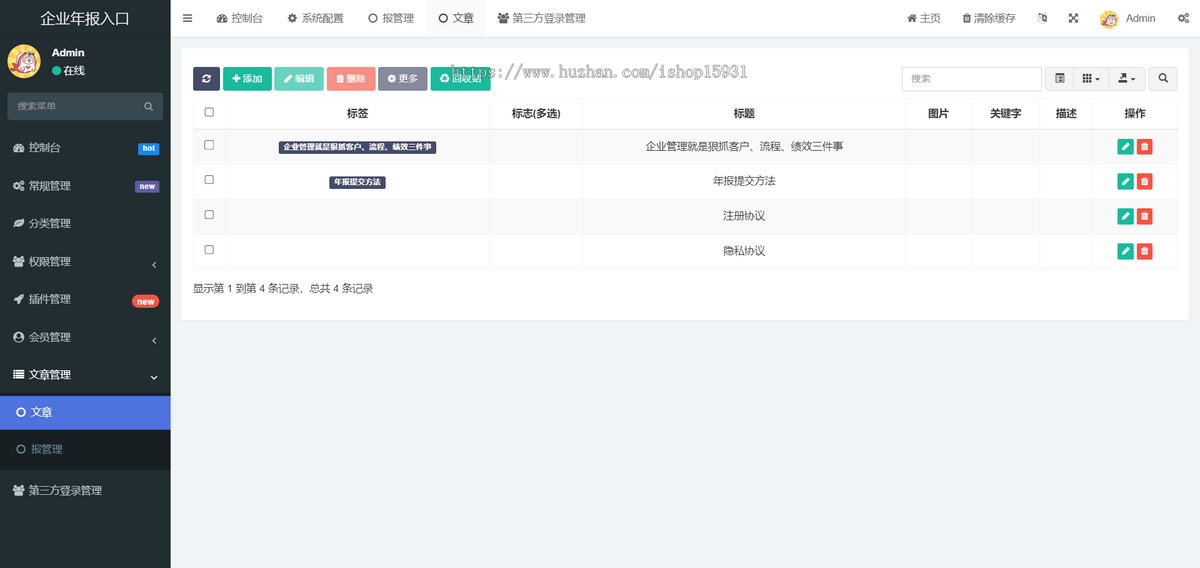
Task: Open 分类管理 in the sidebar
Action: tap(85, 224)
